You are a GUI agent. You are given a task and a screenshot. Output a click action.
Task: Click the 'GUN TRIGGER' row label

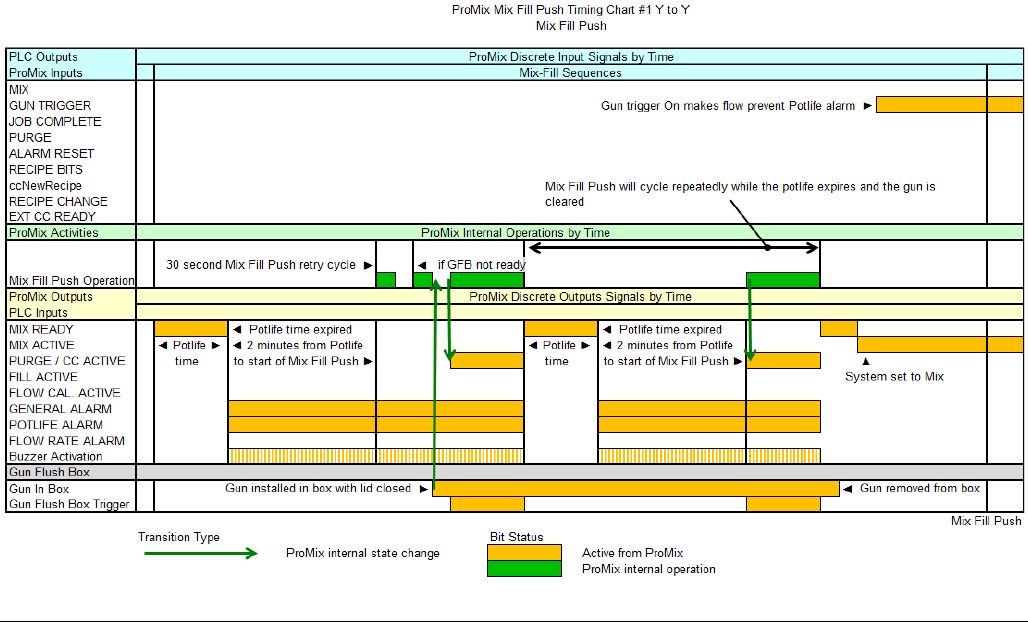(50, 106)
